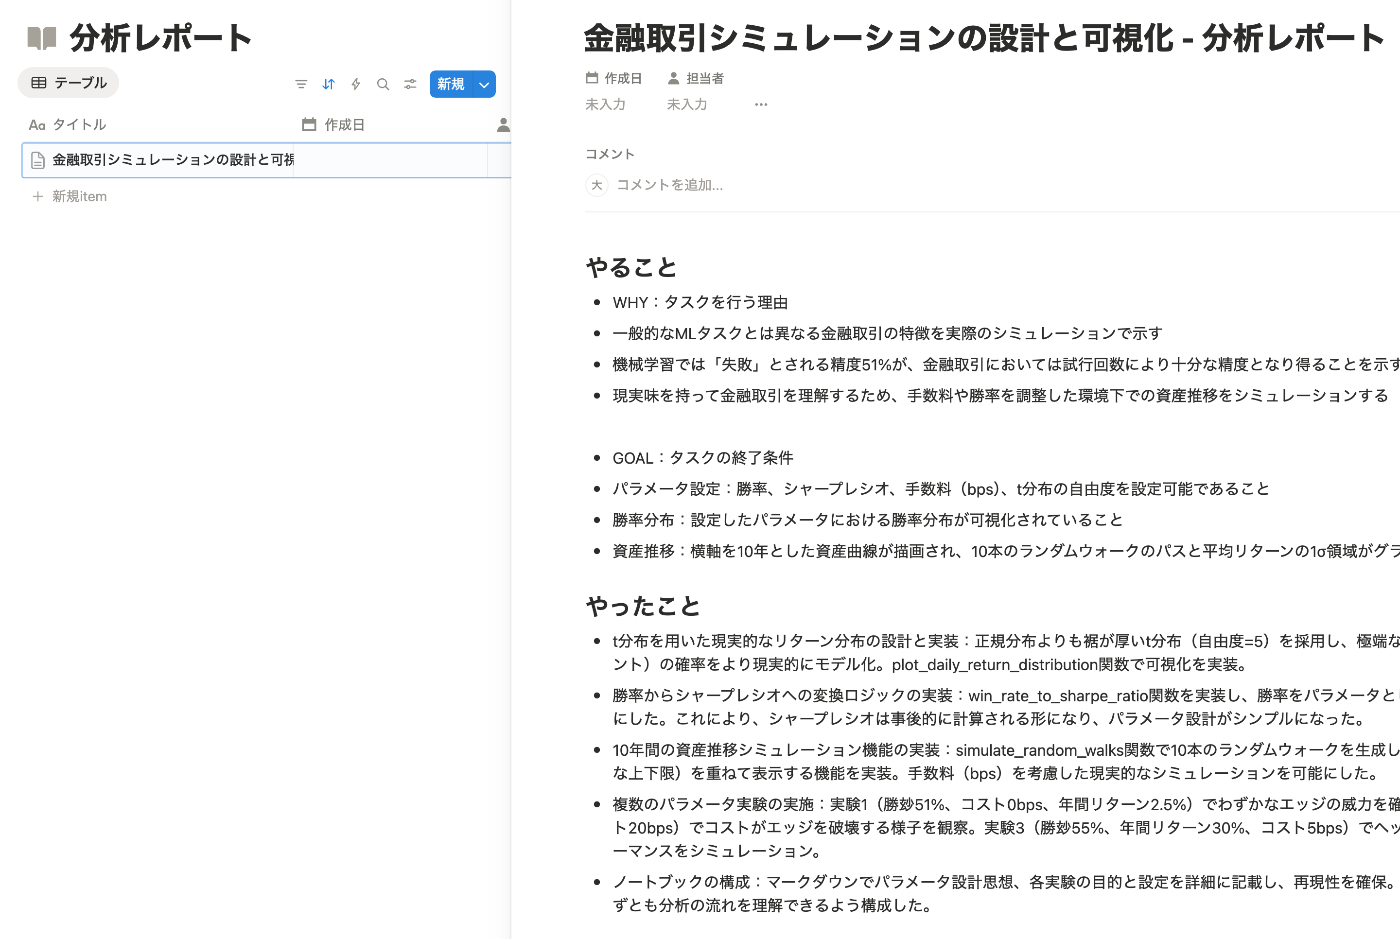Click the page title heading in the panel
Viewport: 1400px width, 939px height.
pyautogui.click(x=984, y=38)
